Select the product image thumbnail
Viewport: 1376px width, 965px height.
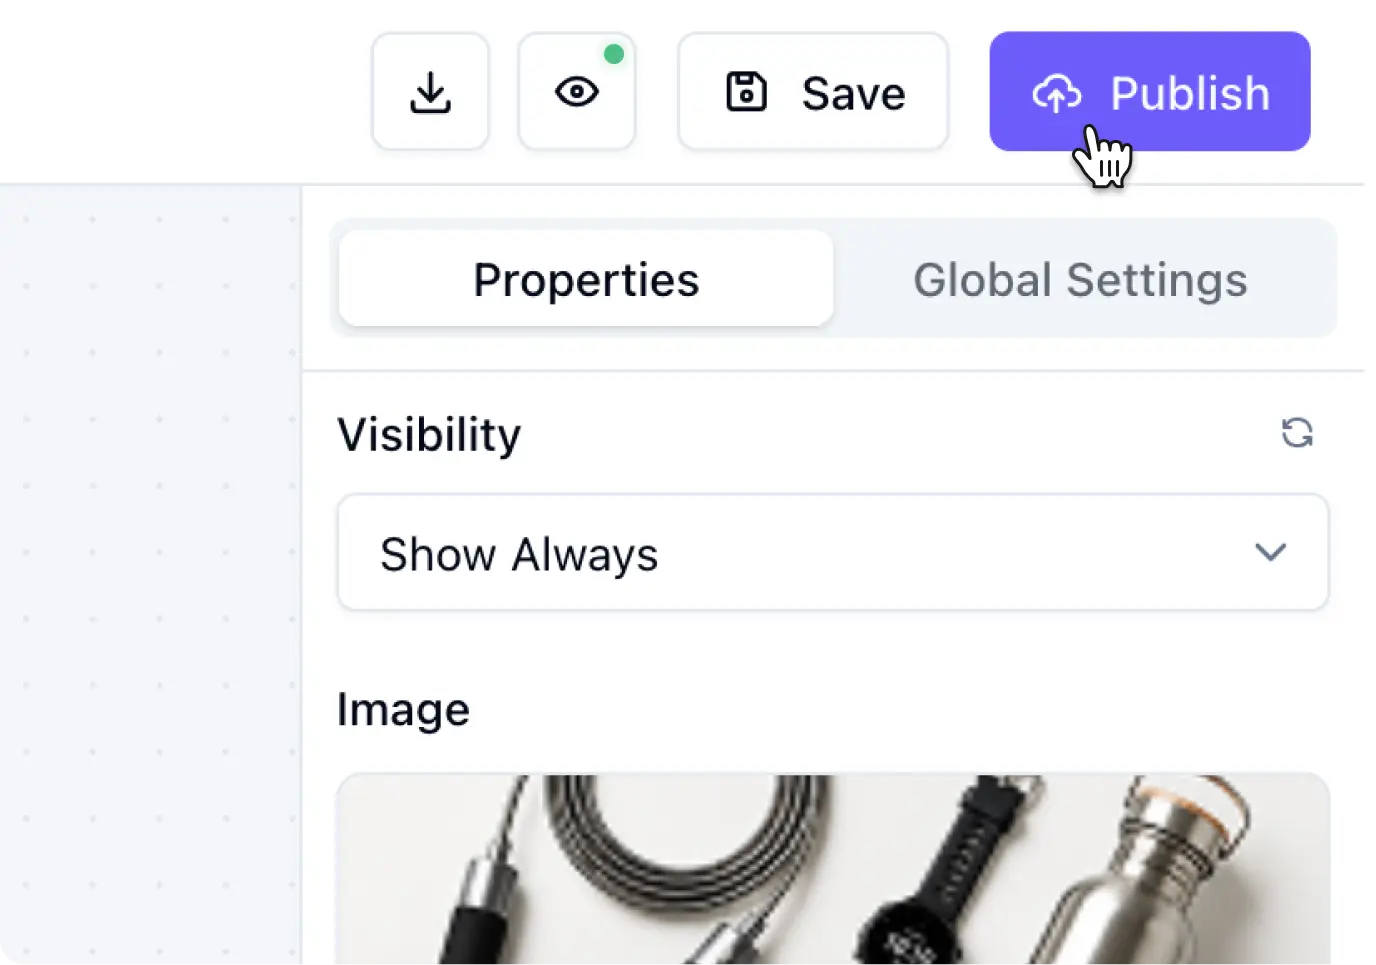point(833,868)
